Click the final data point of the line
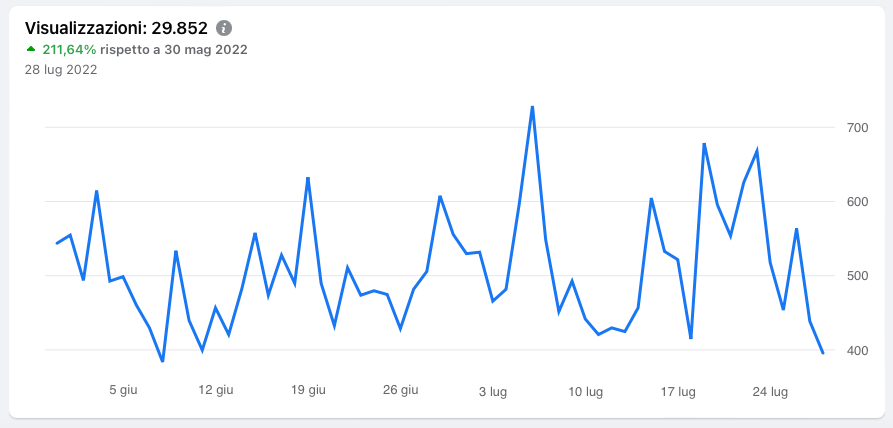 click(x=823, y=353)
